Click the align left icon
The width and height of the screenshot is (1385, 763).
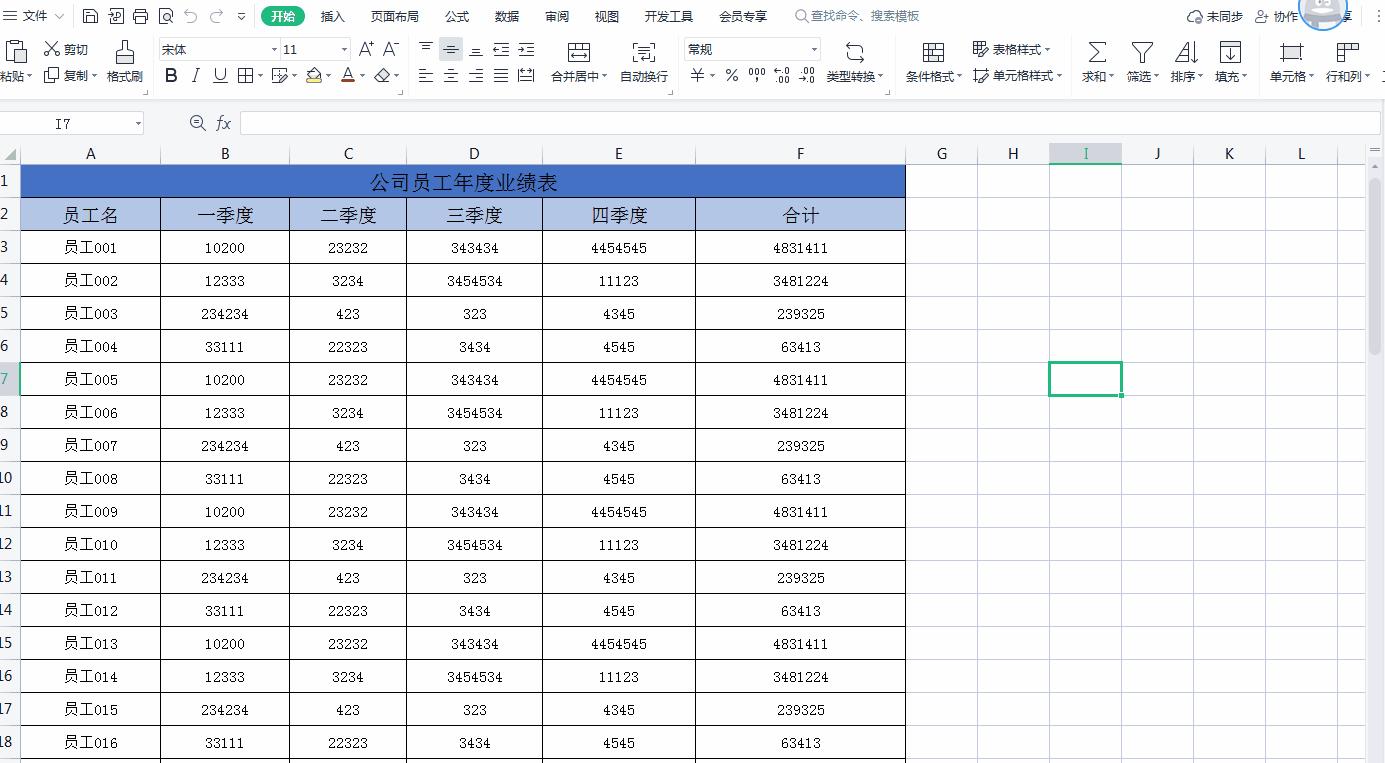[x=426, y=75]
